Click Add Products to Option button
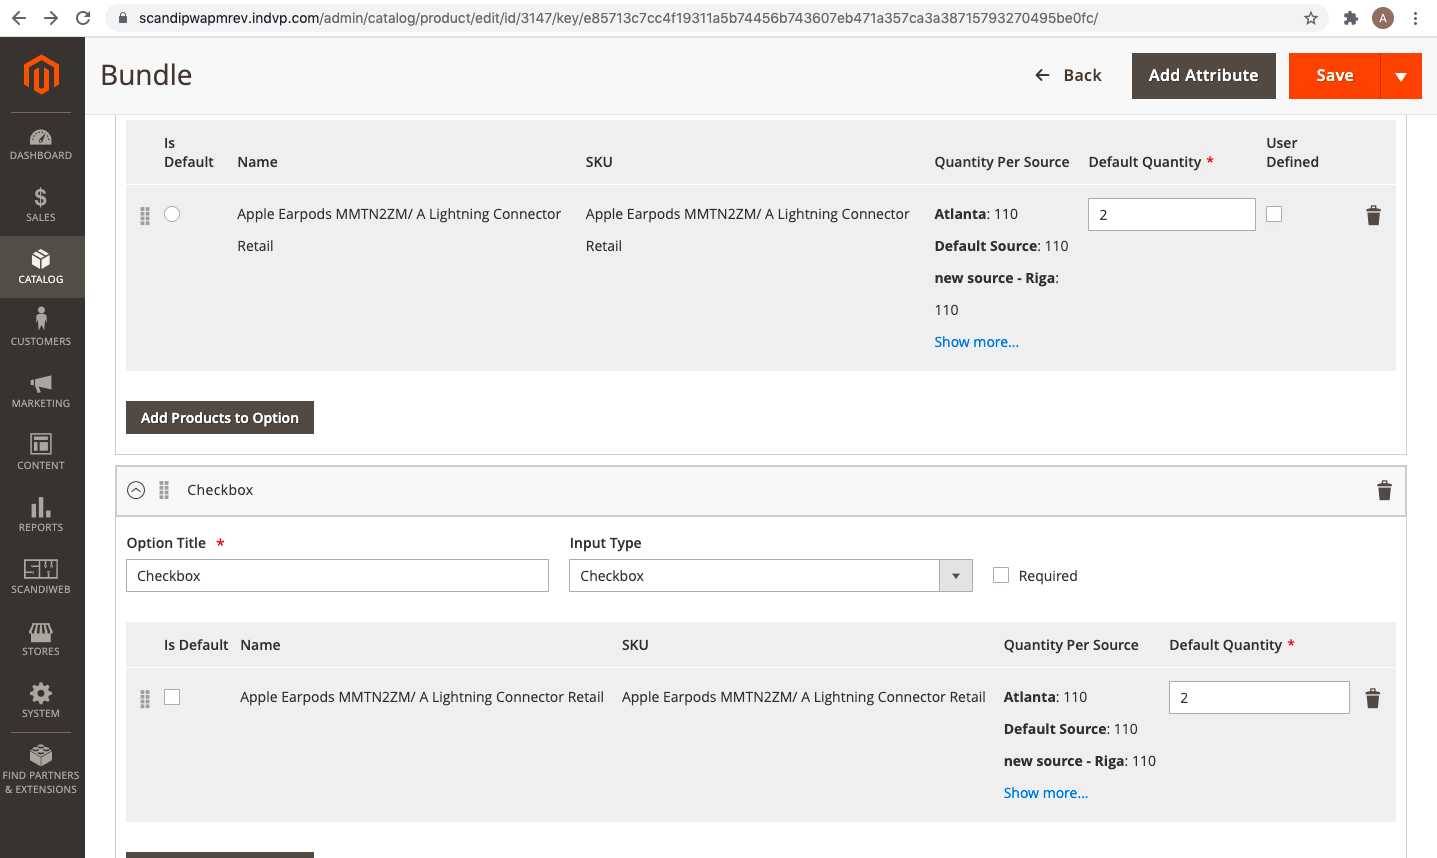 tap(220, 418)
